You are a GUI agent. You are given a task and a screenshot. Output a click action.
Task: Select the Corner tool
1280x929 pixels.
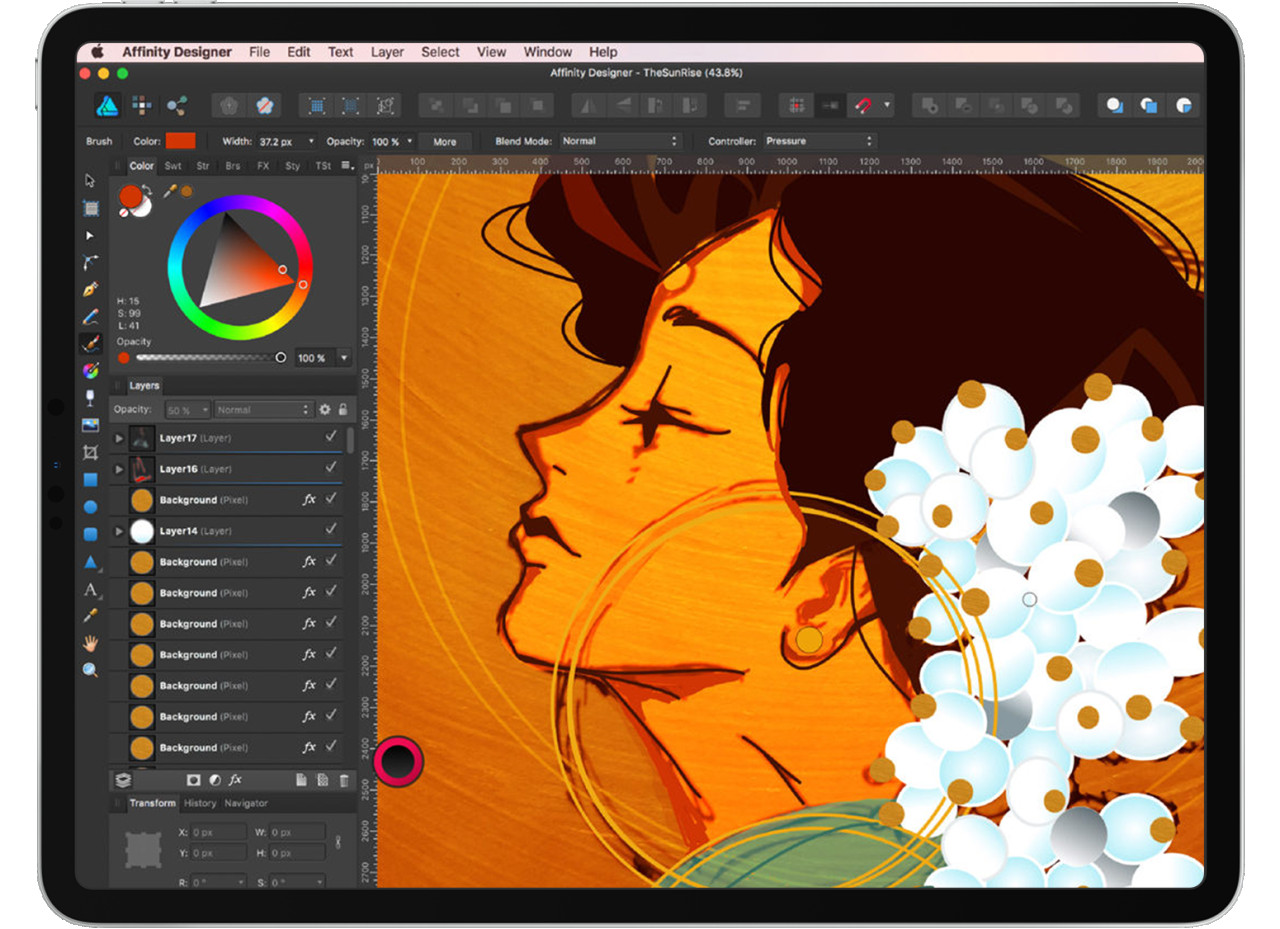(90, 263)
